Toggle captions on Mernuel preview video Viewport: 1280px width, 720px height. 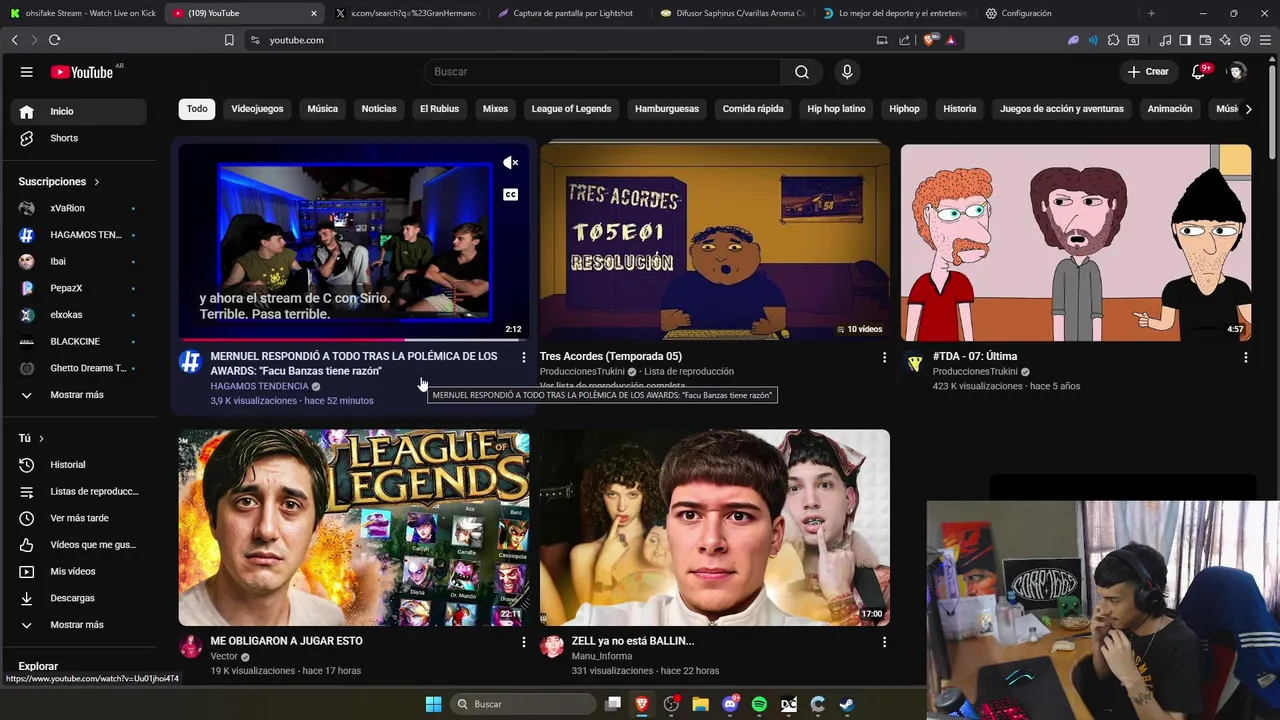tap(510, 195)
